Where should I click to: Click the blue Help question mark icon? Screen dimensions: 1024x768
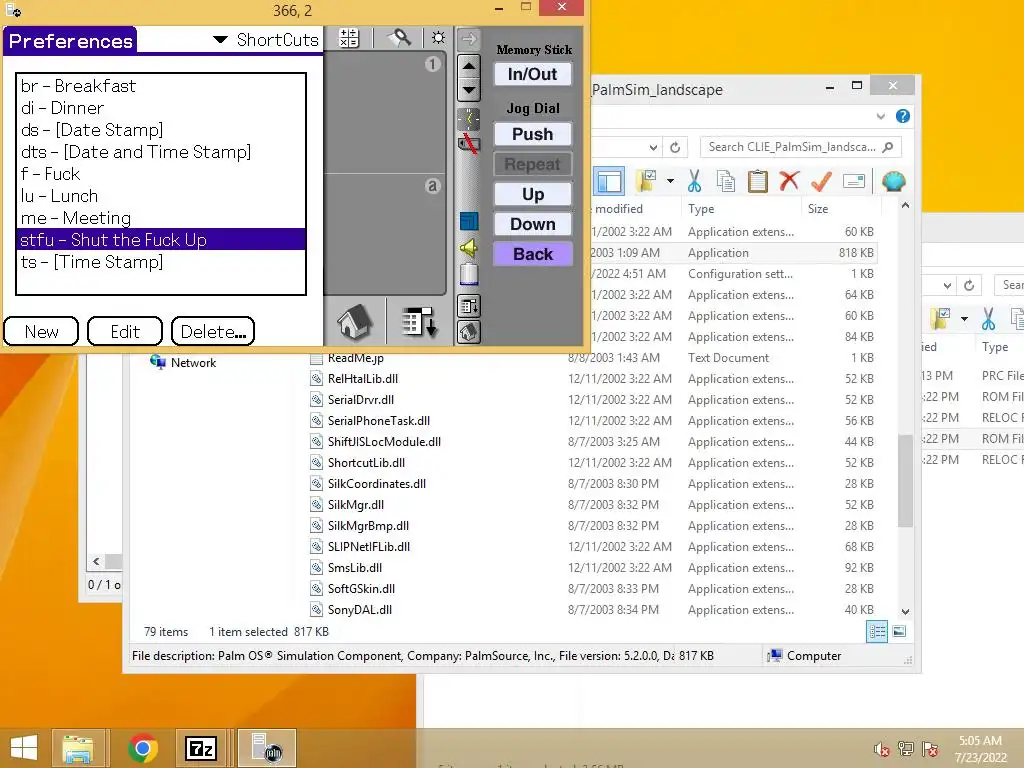(x=903, y=116)
